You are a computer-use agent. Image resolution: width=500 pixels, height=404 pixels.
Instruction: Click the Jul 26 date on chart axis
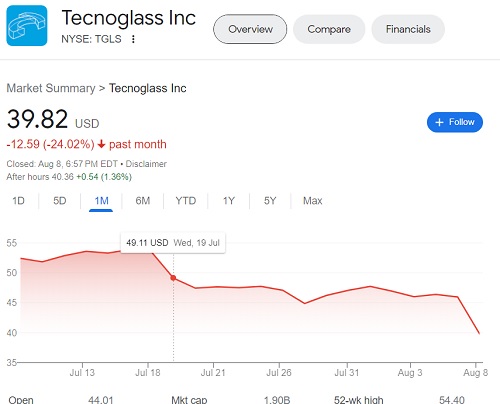[279, 372]
